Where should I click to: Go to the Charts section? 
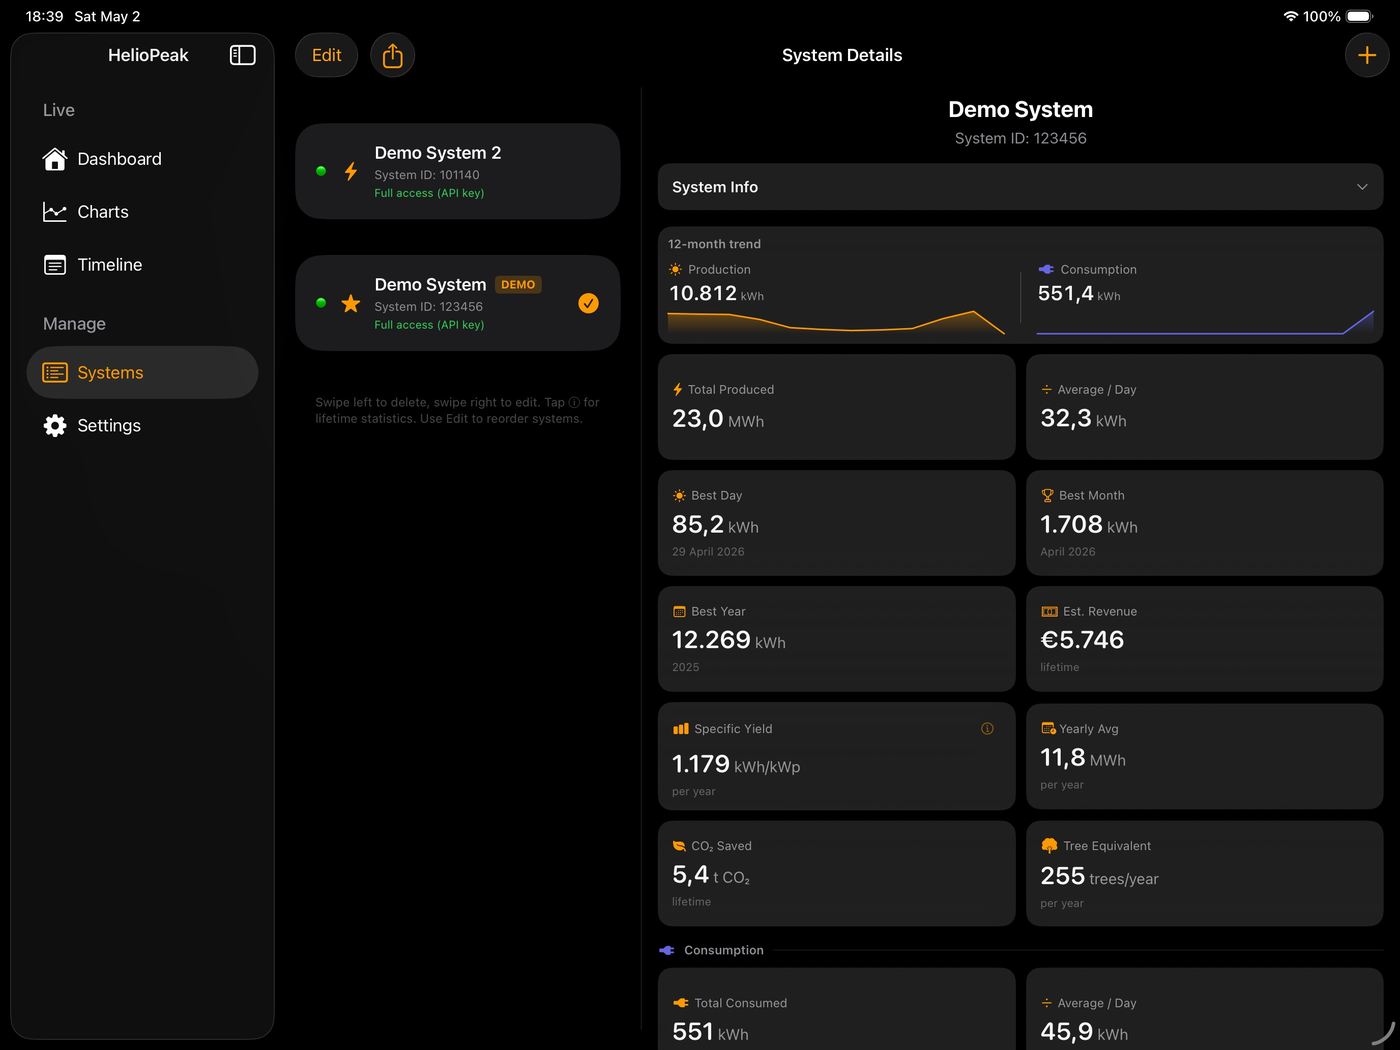(x=142, y=212)
